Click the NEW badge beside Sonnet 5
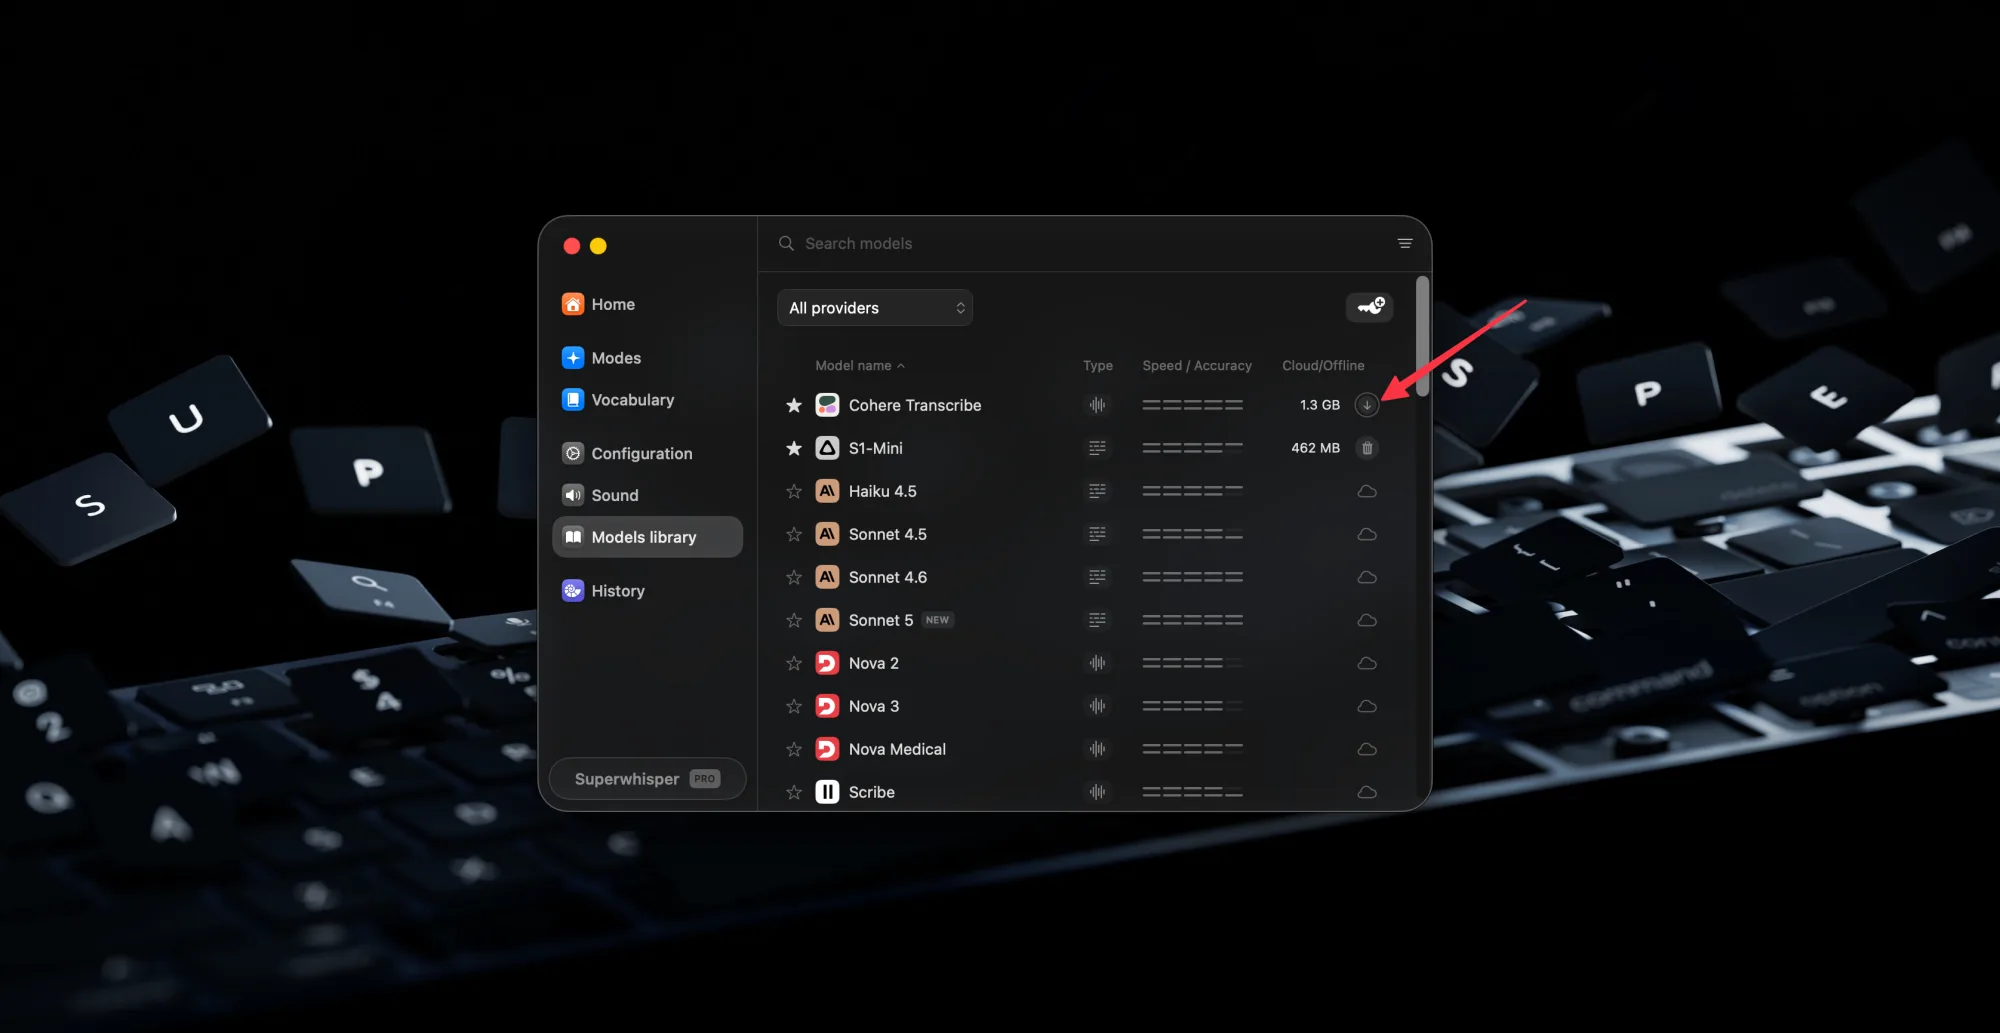This screenshot has width=2000, height=1033. point(937,620)
